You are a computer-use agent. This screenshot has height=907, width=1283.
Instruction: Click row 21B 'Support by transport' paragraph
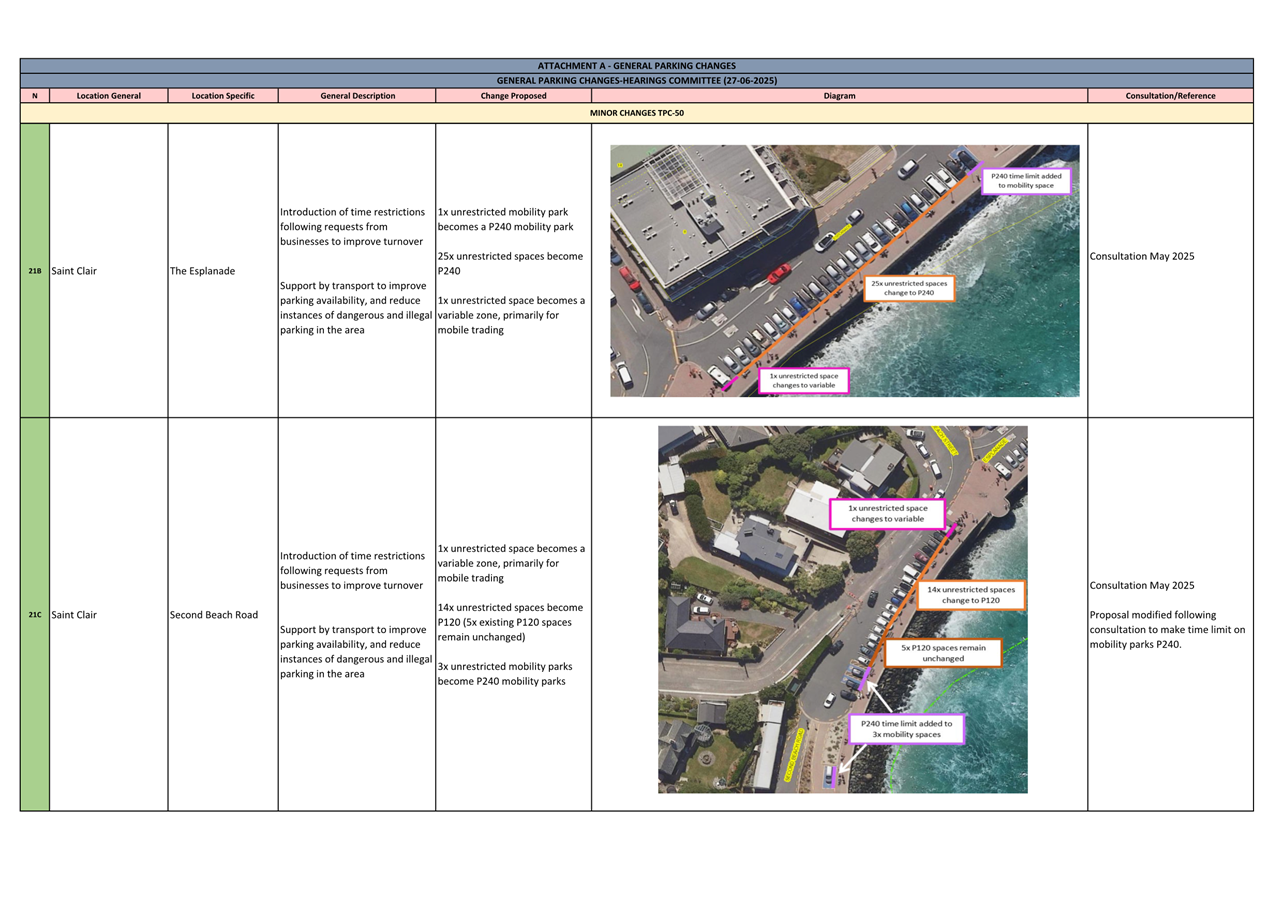(356, 308)
